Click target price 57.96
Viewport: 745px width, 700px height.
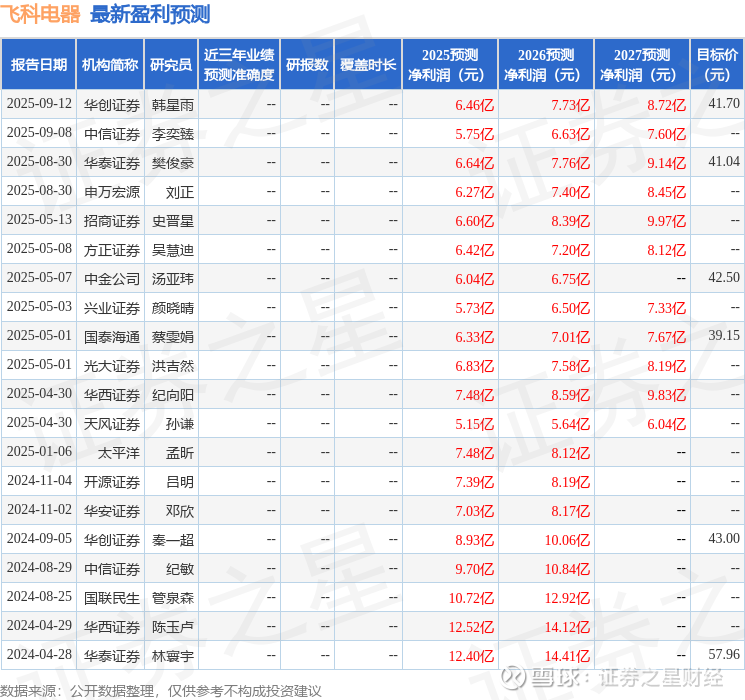[724, 654]
